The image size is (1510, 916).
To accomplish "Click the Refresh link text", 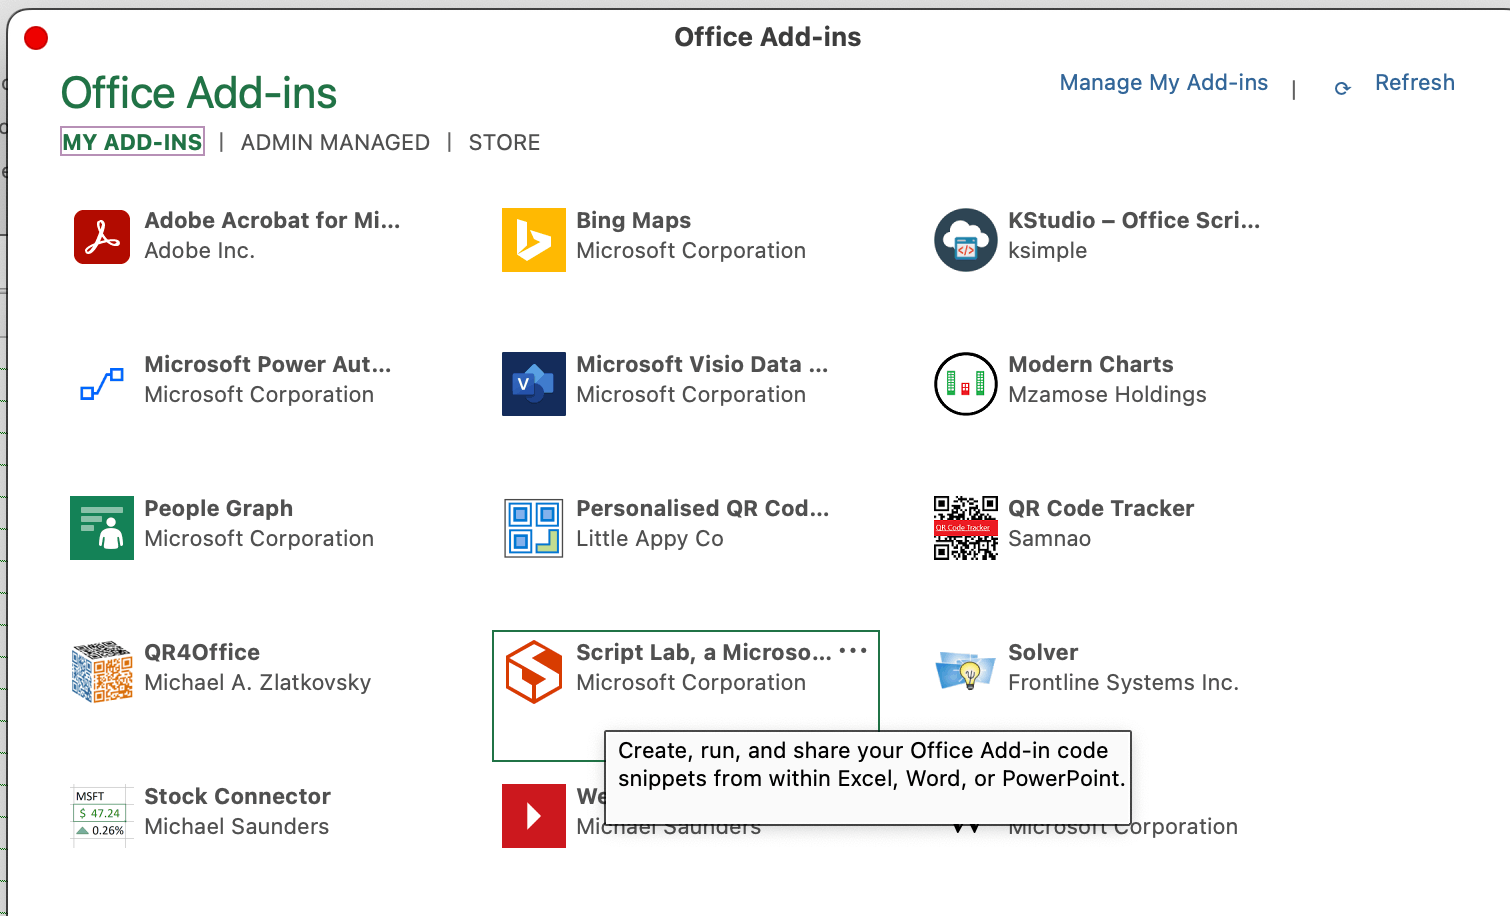I will (x=1415, y=83).
